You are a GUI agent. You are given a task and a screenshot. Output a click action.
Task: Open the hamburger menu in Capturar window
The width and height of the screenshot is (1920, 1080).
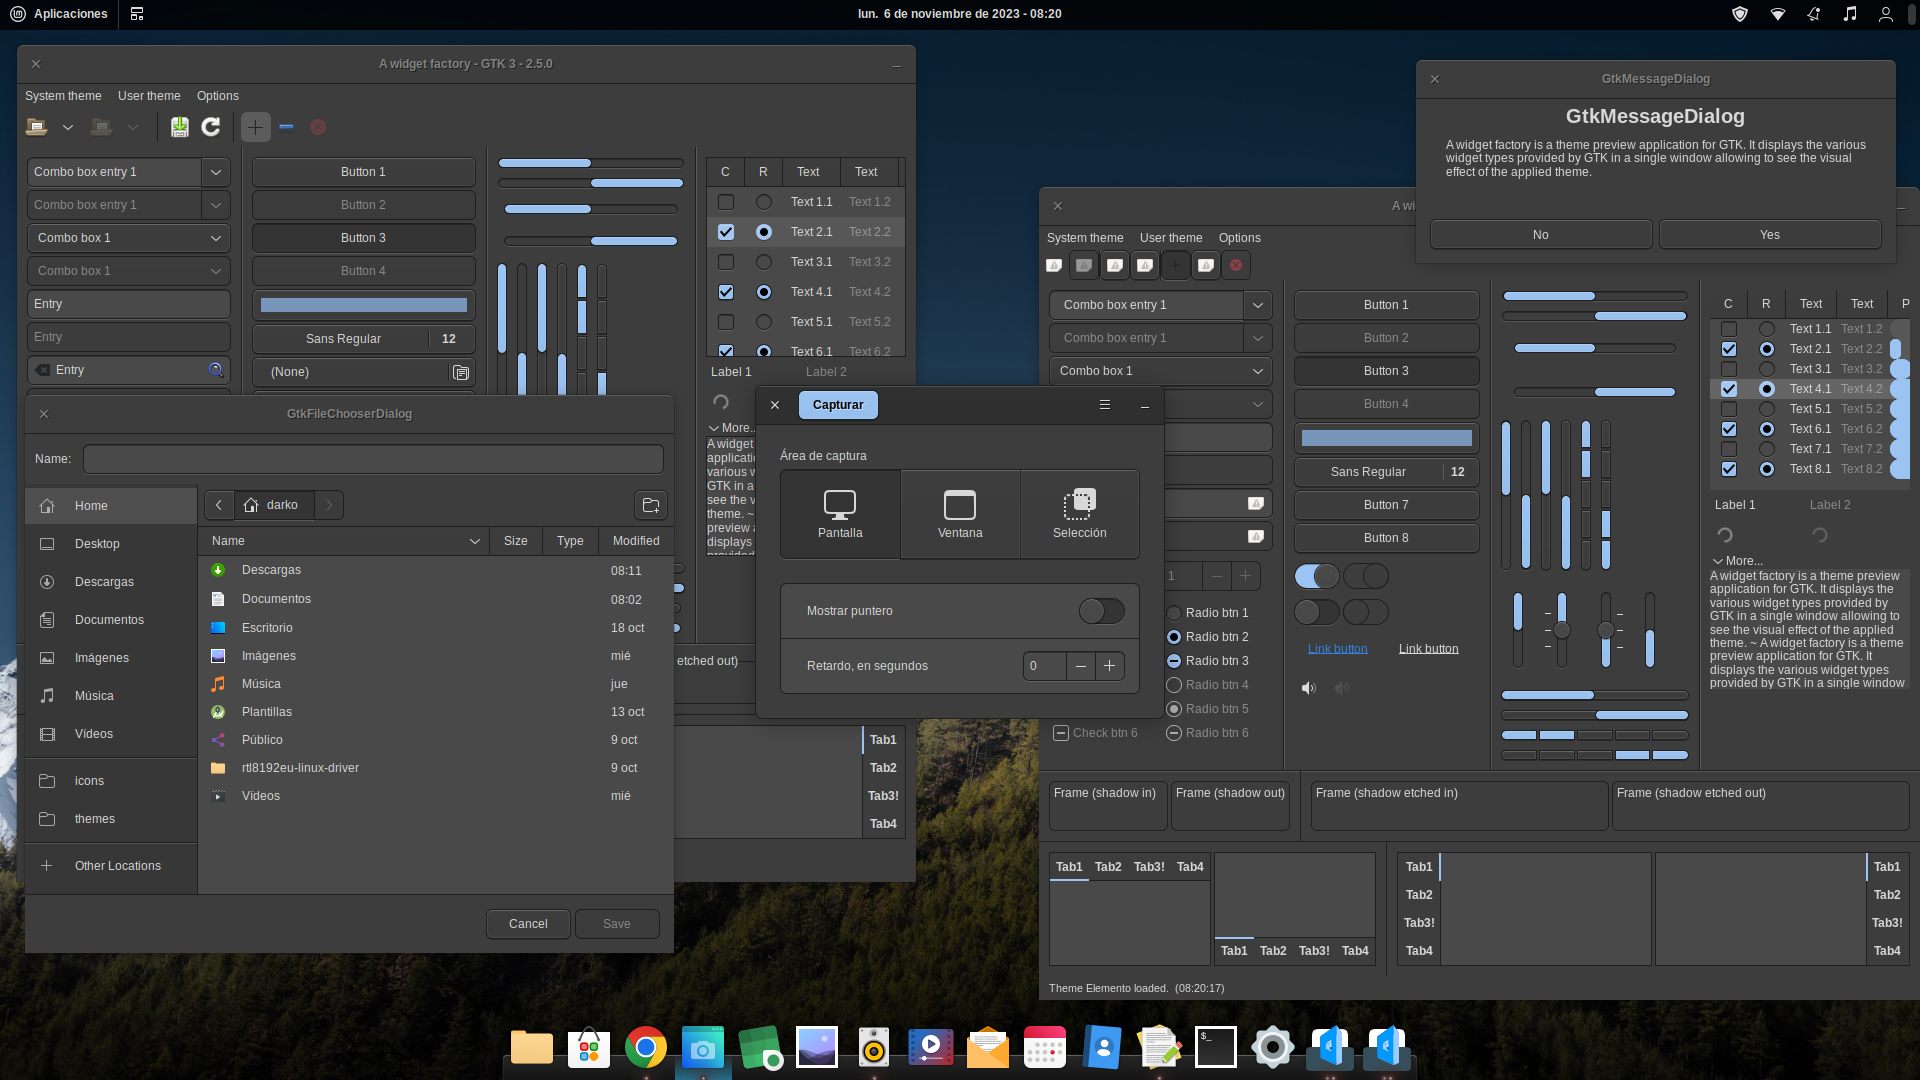pos(1105,405)
